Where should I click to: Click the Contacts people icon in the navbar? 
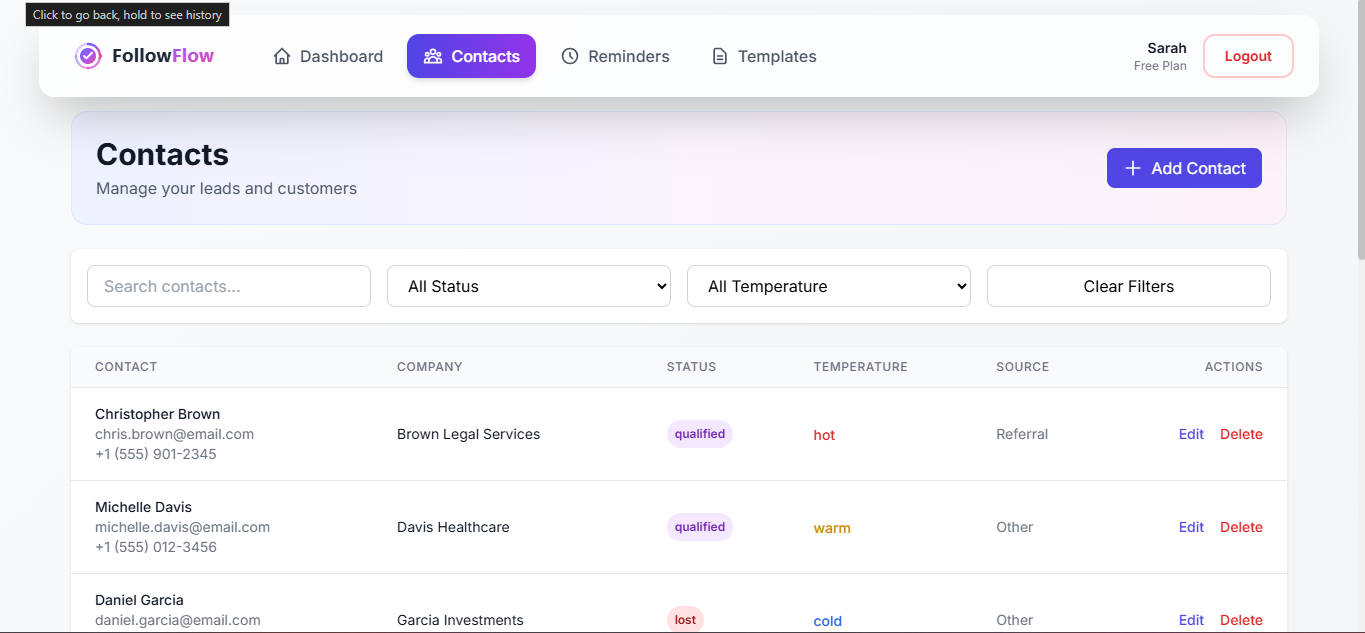coord(432,56)
